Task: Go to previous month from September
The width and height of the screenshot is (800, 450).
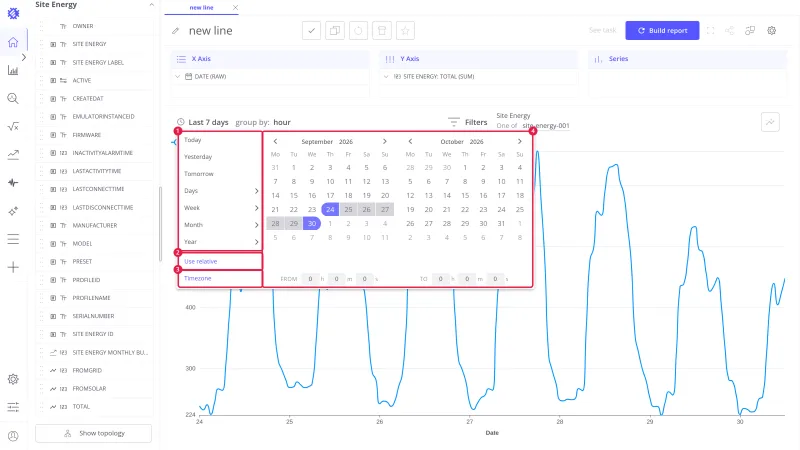Action: click(275, 141)
